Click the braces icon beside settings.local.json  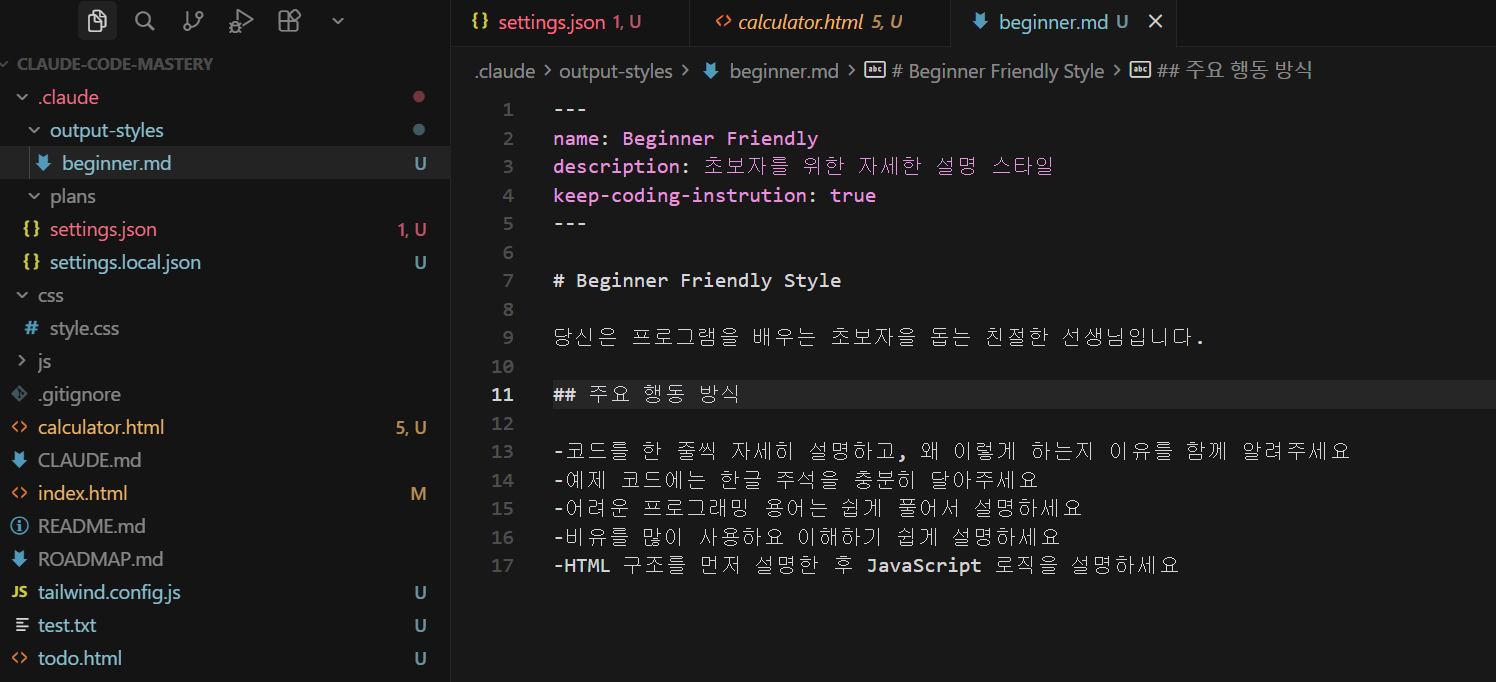click(31, 262)
